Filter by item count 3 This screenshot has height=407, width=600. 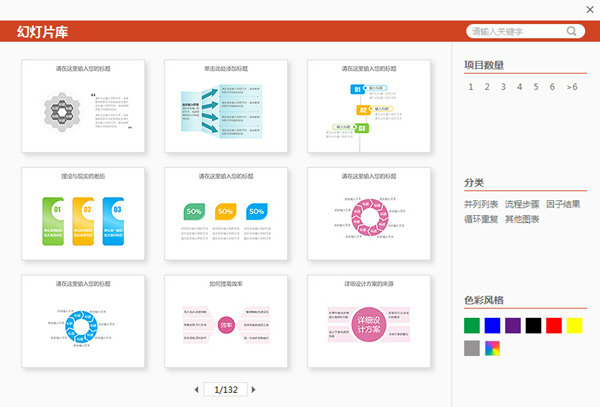coord(504,87)
